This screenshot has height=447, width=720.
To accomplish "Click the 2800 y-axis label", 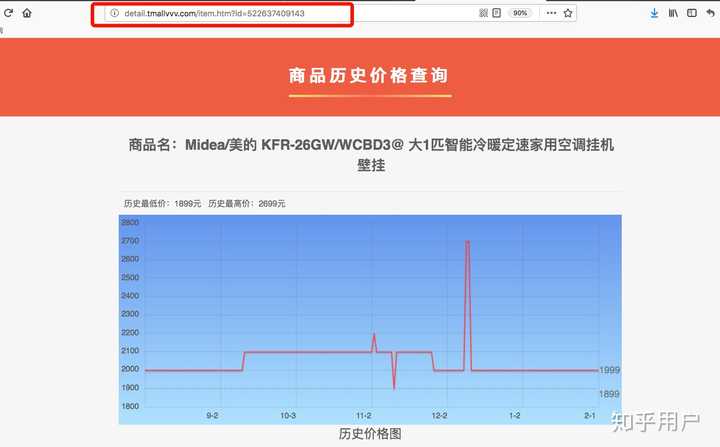I will [130, 222].
